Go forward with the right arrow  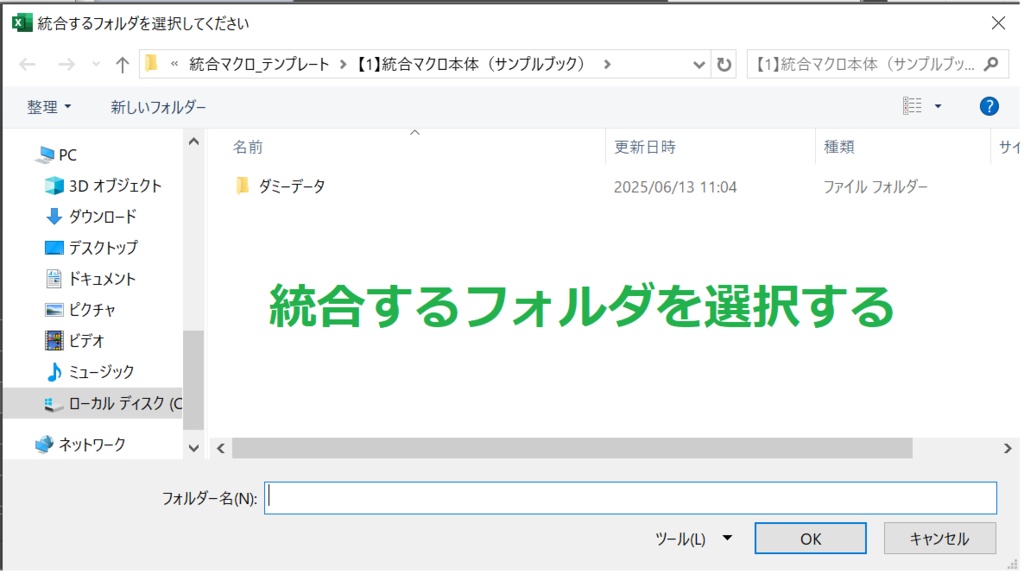pyautogui.click(x=66, y=64)
